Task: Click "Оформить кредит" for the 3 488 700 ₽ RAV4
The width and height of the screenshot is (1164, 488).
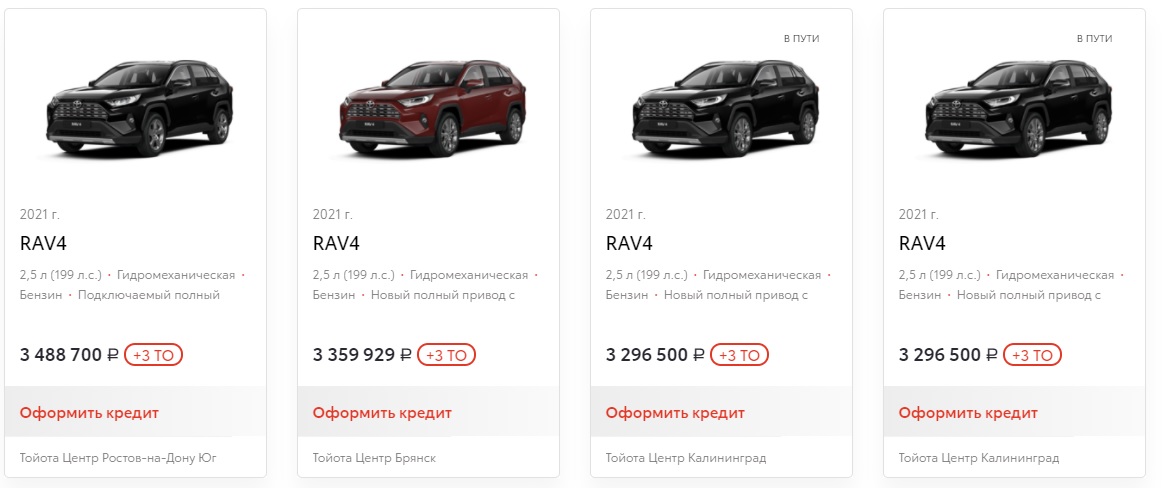Action: [x=89, y=412]
